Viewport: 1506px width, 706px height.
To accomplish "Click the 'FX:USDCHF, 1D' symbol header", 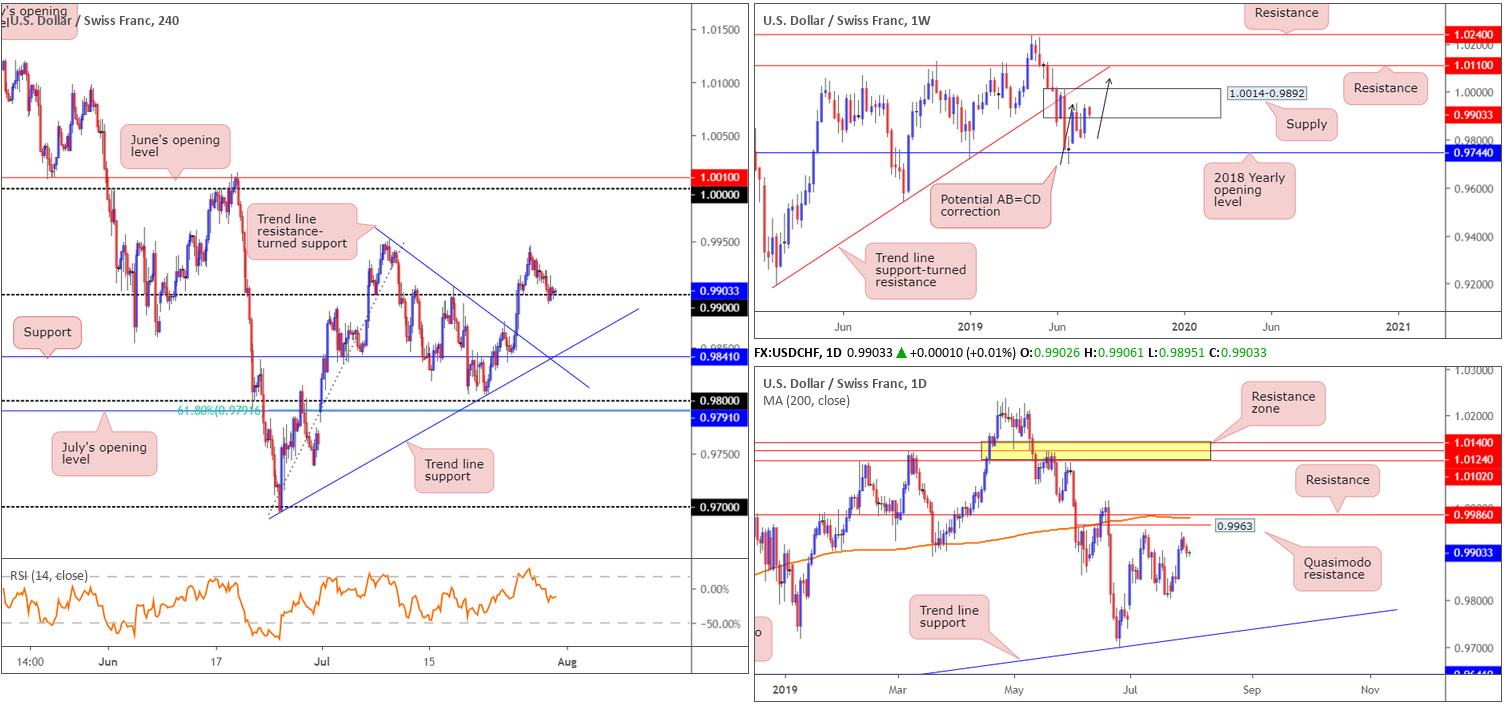I will 799,353.
